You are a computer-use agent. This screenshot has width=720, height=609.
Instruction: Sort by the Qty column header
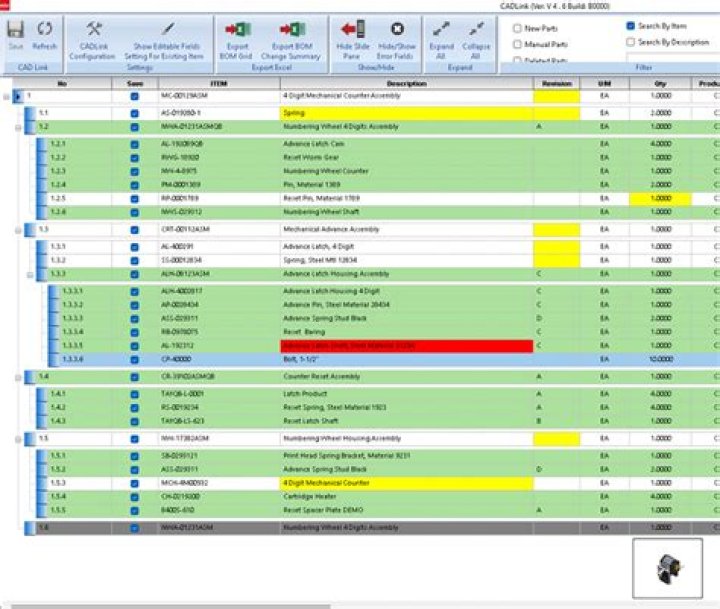(x=660, y=84)
